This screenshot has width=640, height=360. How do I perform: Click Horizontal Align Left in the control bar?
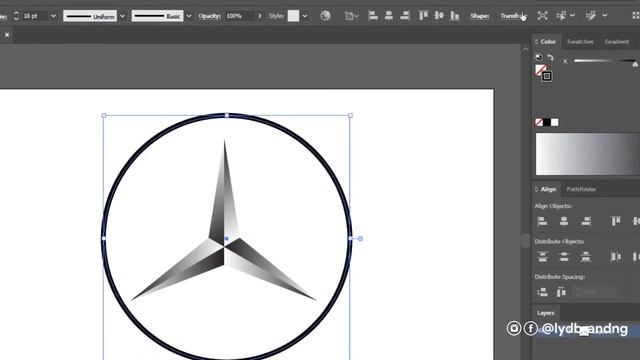click(373, 16)
